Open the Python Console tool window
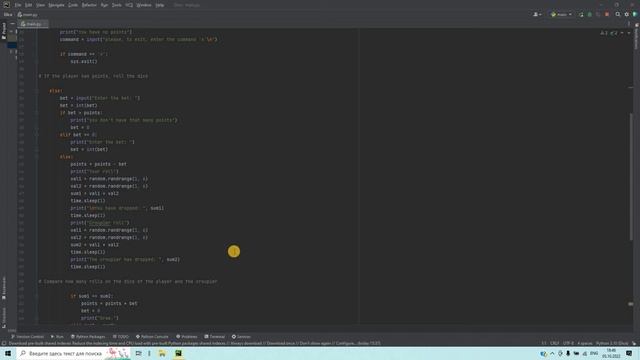Screen dimensions: 640x360 tap(152, 337)
